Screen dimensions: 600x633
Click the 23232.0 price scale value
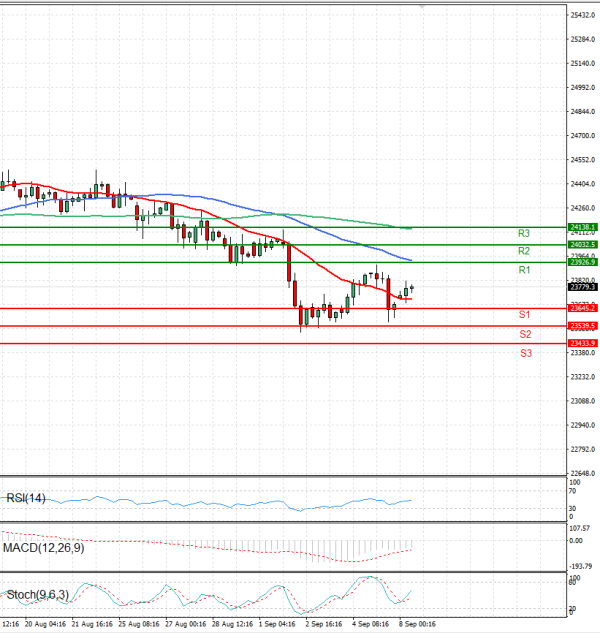coord(583,377)
